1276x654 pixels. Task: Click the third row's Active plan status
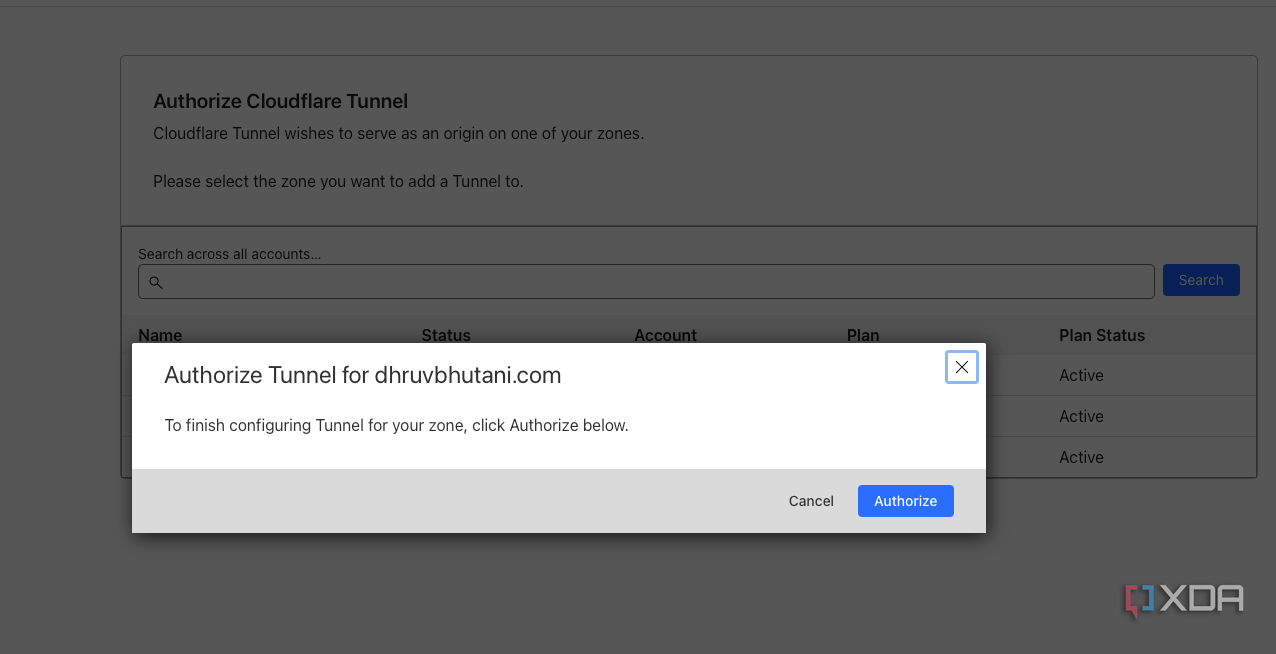(1081, 458)
